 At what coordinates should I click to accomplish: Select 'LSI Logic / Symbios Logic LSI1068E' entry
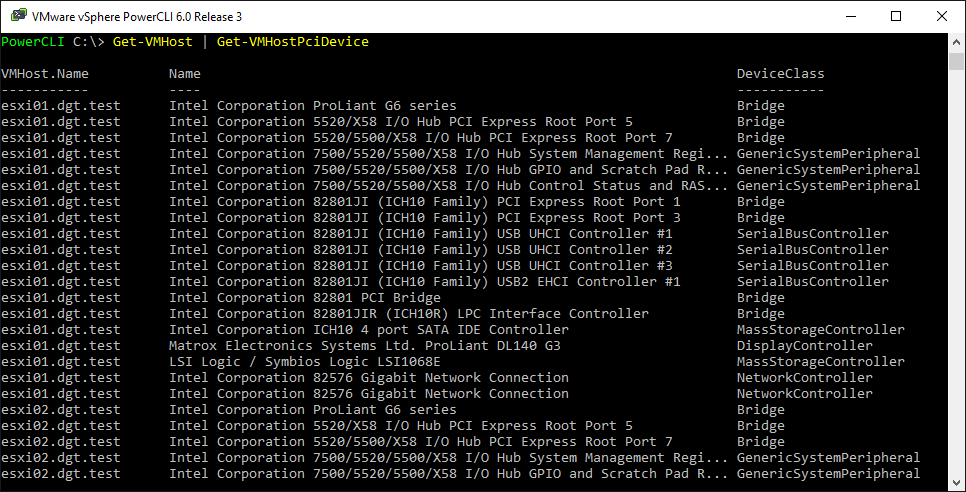tap(305, 362)
